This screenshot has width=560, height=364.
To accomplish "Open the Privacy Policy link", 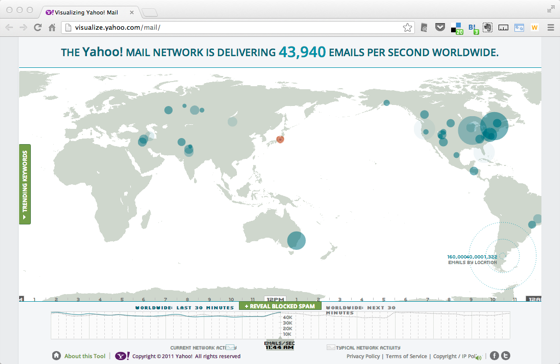I will [363, 356].
